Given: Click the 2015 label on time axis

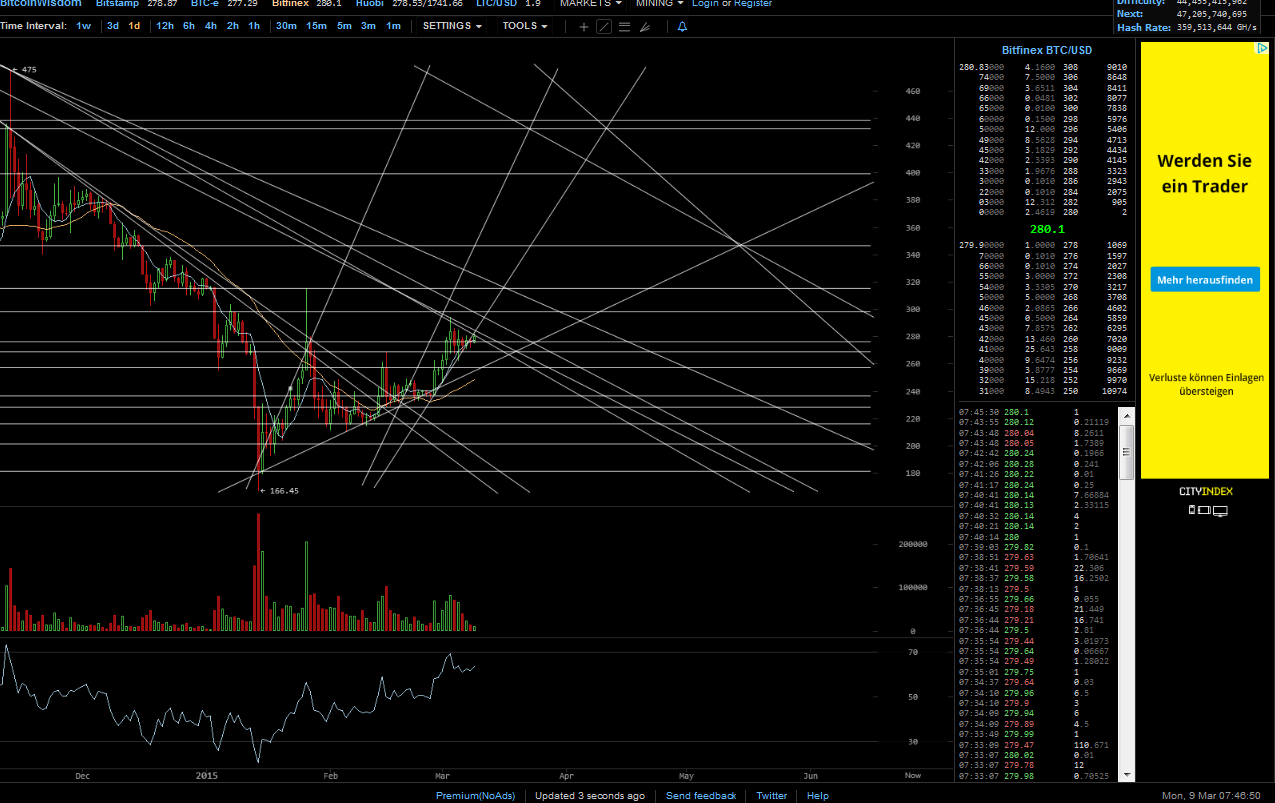Looking at the screenshot, I should [x=207, y=776].
